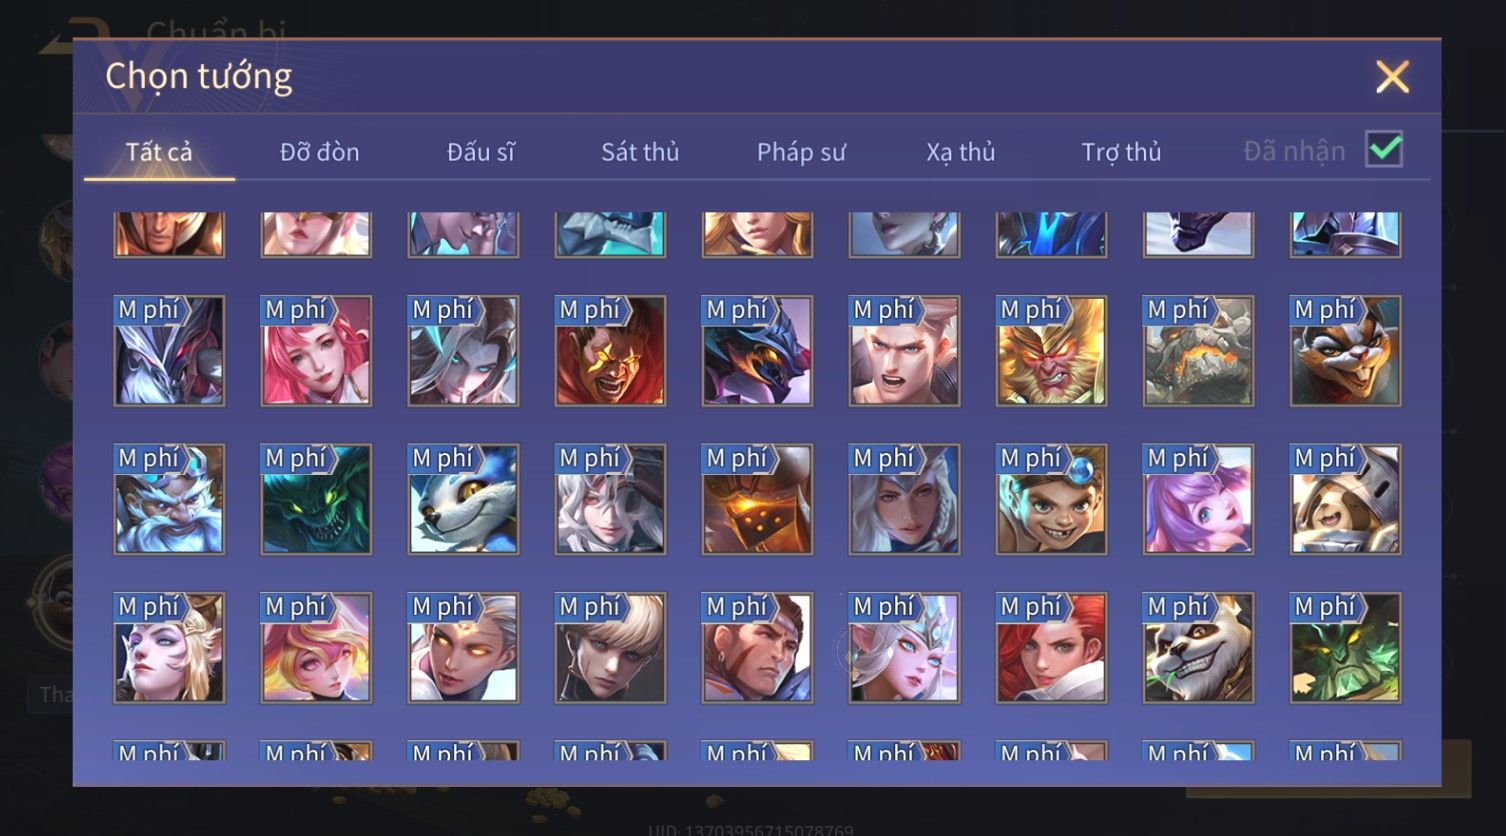Pick the white panda hero portrait
The height and width of the screenshot is (836, 1506).
(1198, 648)
